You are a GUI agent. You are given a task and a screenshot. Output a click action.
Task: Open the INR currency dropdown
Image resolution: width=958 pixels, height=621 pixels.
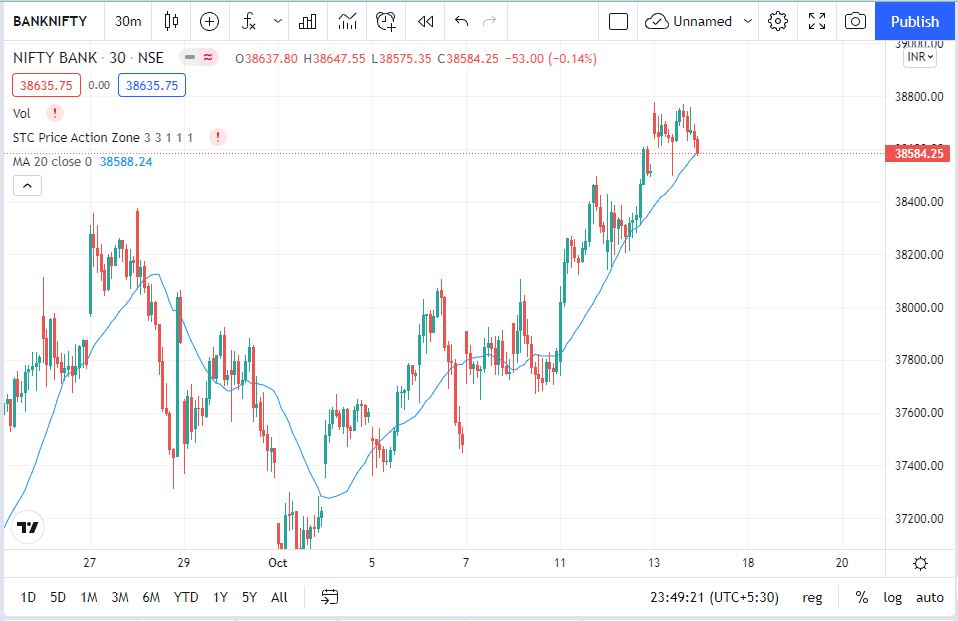pos(919,57)
